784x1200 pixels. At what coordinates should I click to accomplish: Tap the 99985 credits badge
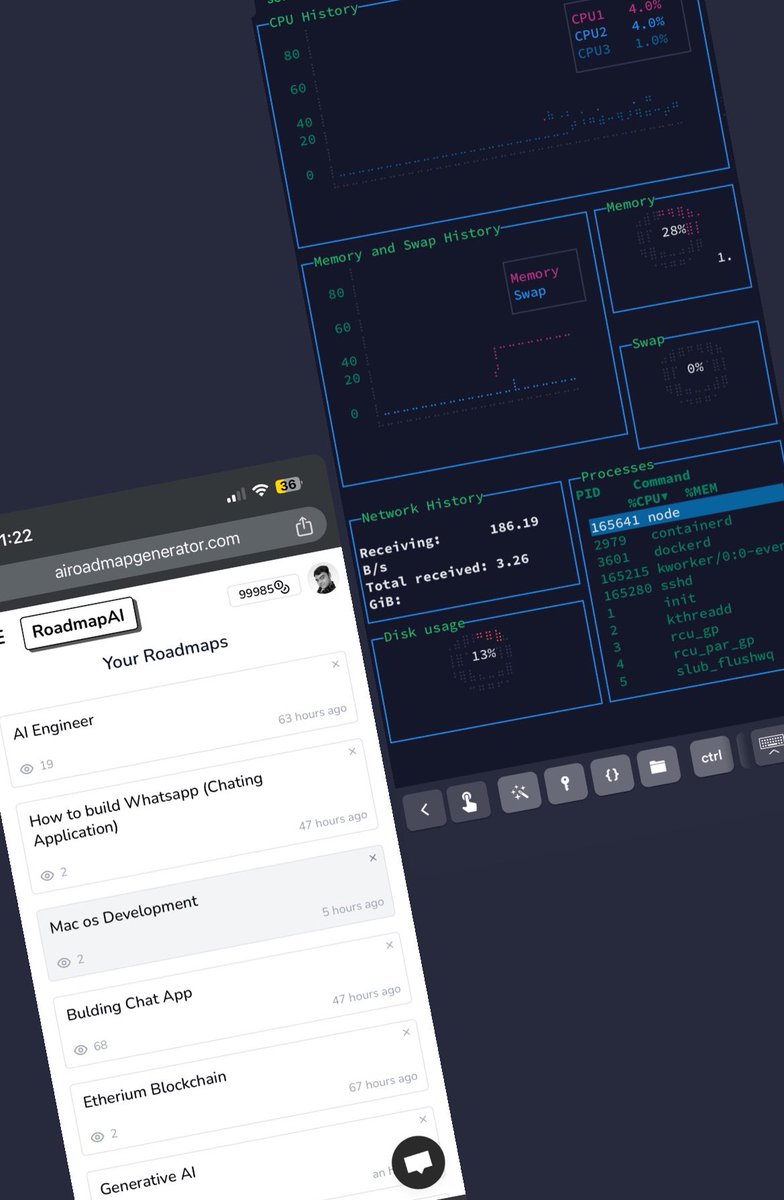pos(263,589)
